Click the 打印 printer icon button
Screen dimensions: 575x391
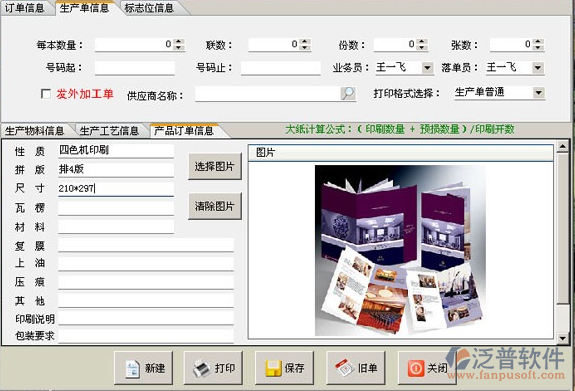pos(213,368)
